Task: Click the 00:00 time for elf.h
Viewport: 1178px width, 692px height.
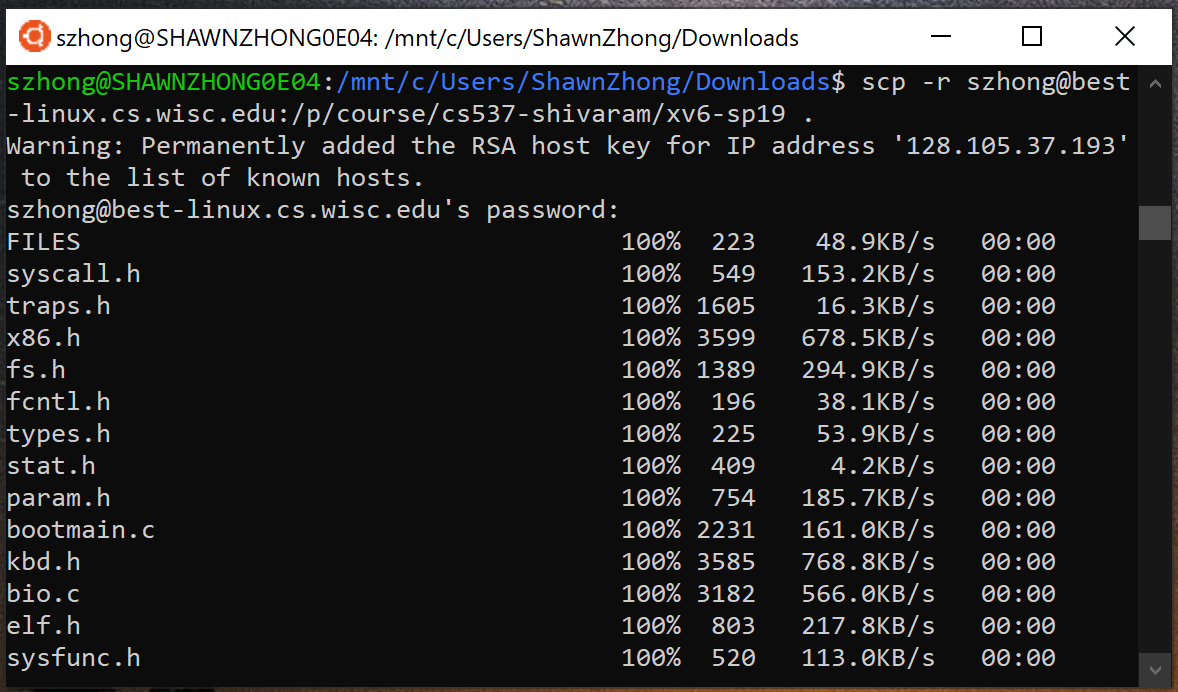Action: click(1017, 626)
